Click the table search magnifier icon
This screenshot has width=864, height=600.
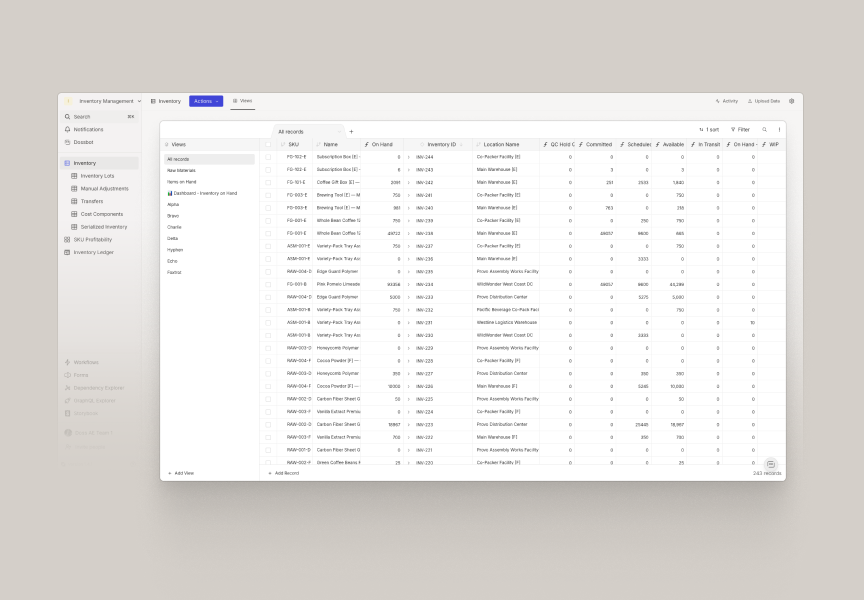[x=764, y=129]
